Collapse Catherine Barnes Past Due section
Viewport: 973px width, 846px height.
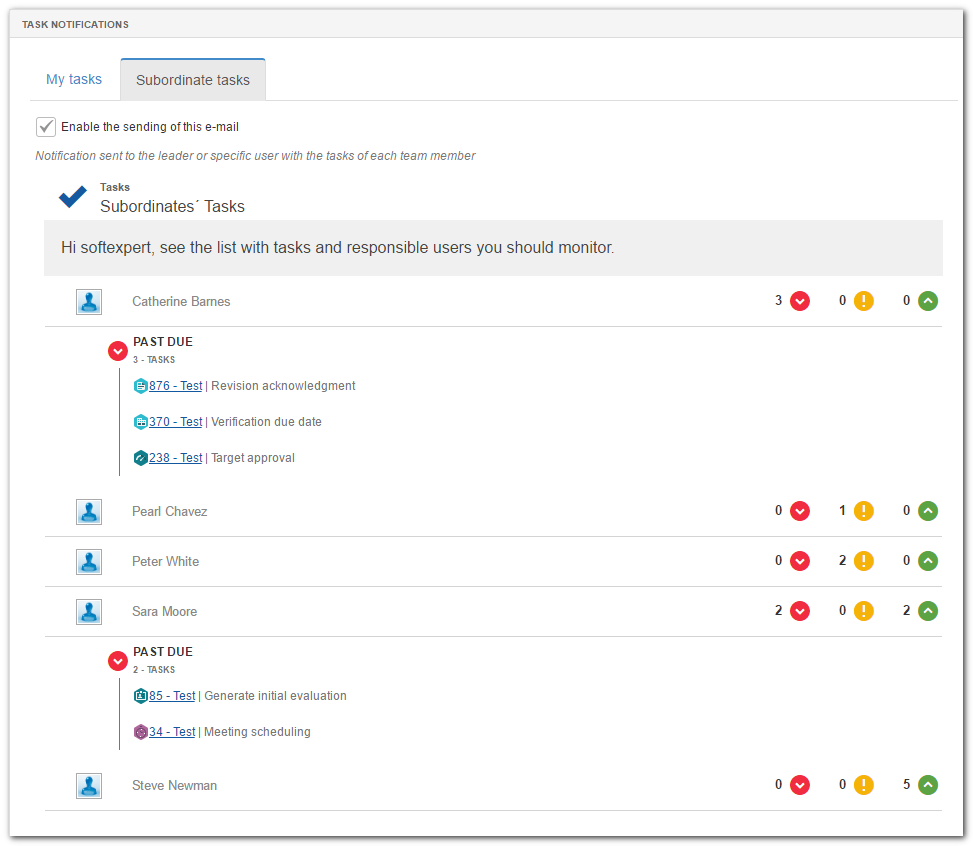118,351
